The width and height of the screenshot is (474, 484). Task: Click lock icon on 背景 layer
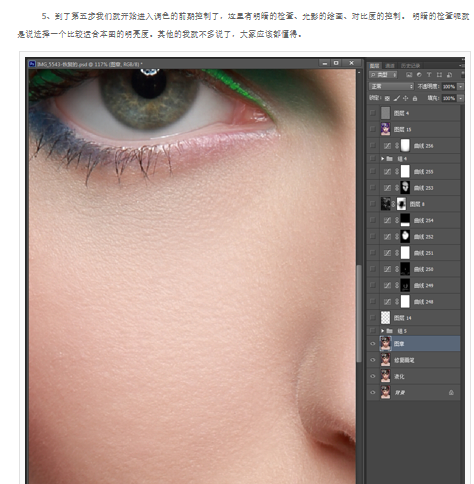451,393
